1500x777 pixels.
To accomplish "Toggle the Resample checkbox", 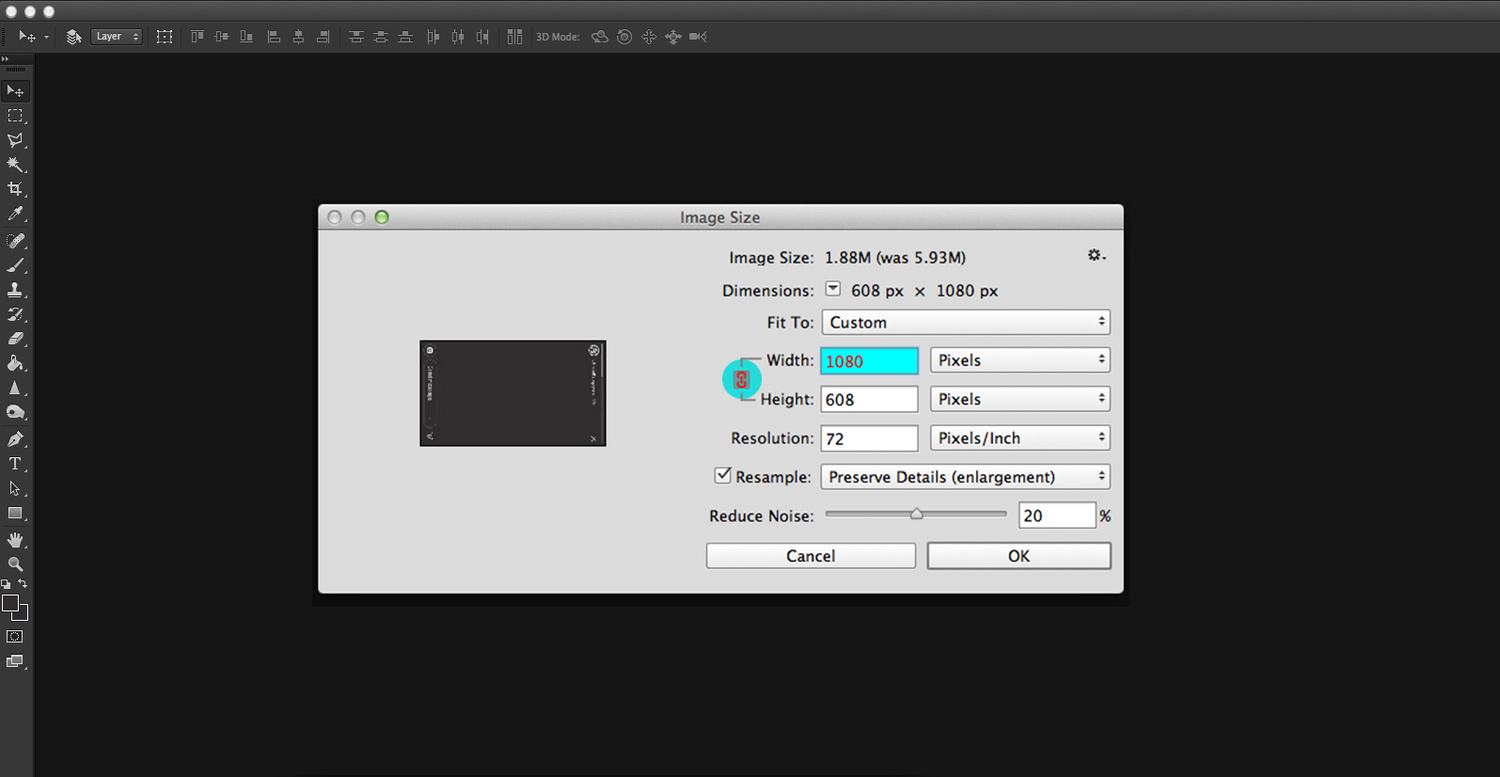I will (x=723, y=476).
